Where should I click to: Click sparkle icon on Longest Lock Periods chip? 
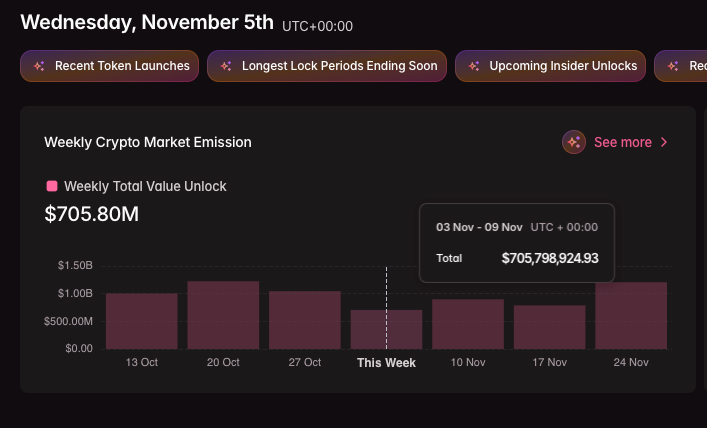226,66
